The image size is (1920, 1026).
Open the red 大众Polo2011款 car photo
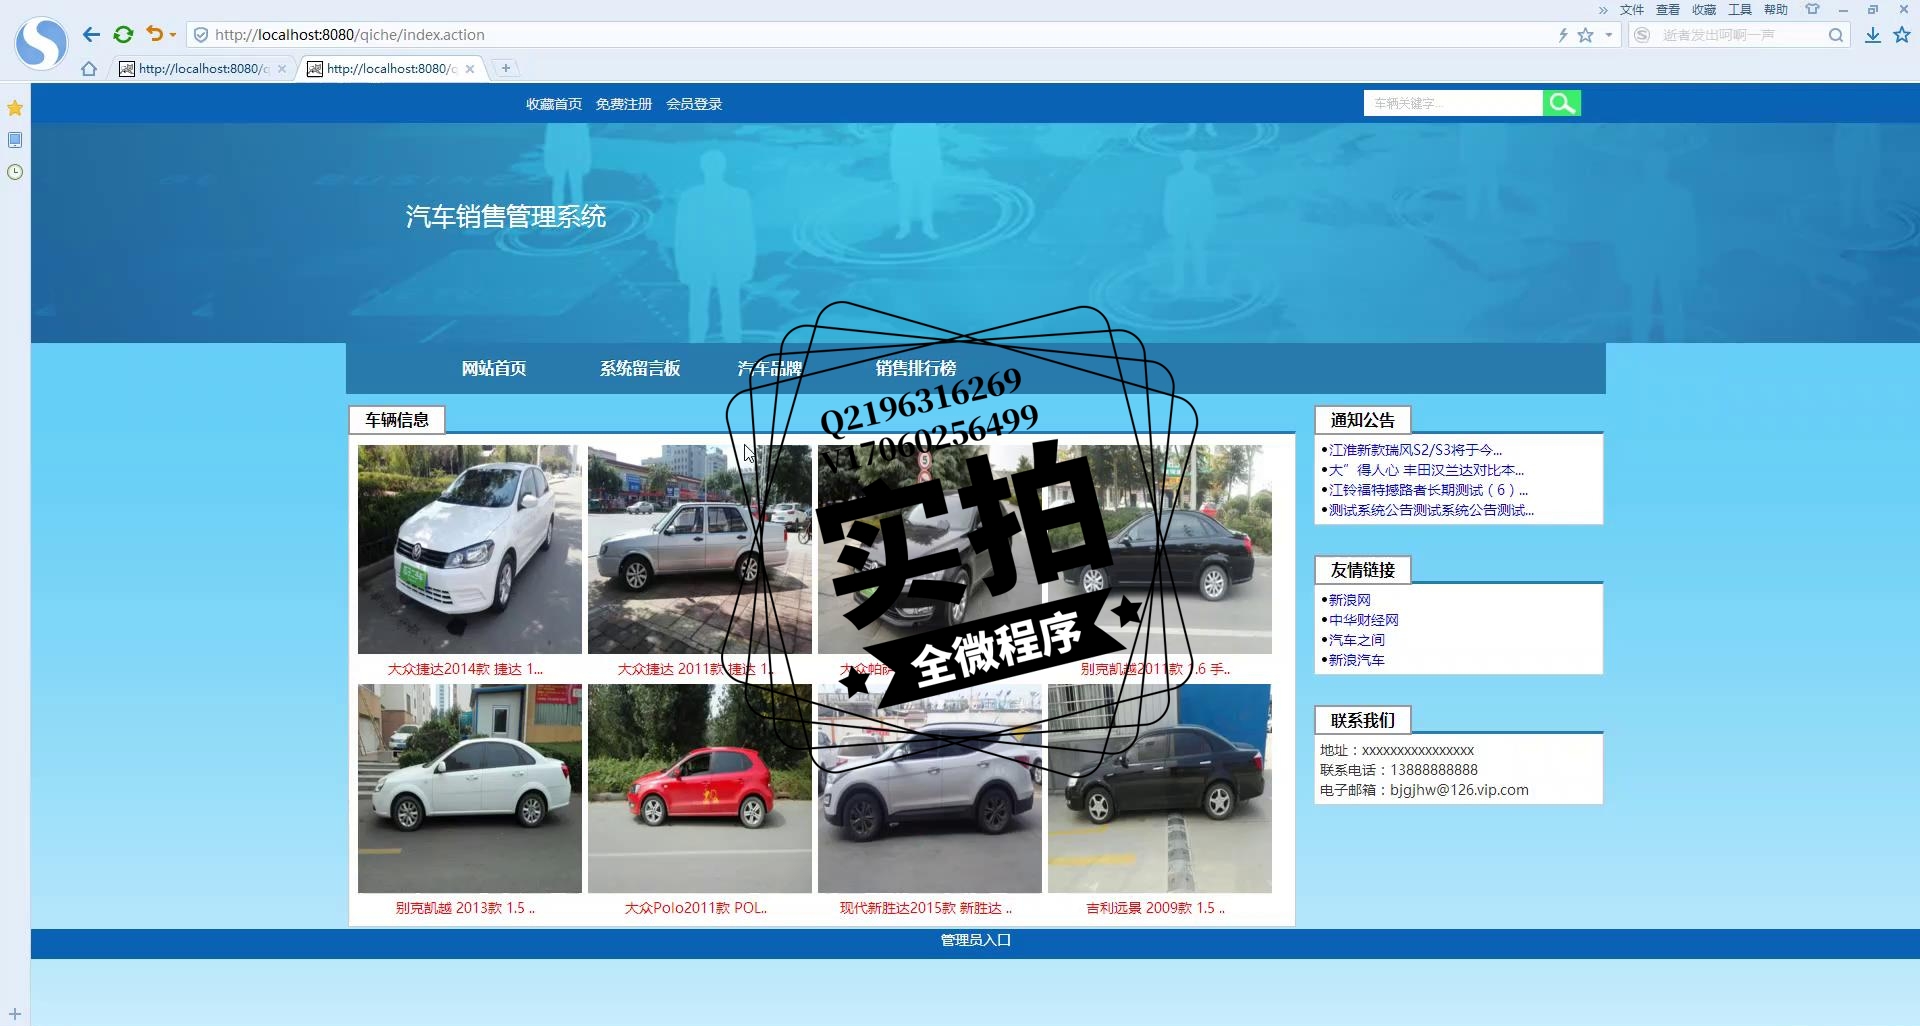[x=700, y=789]
